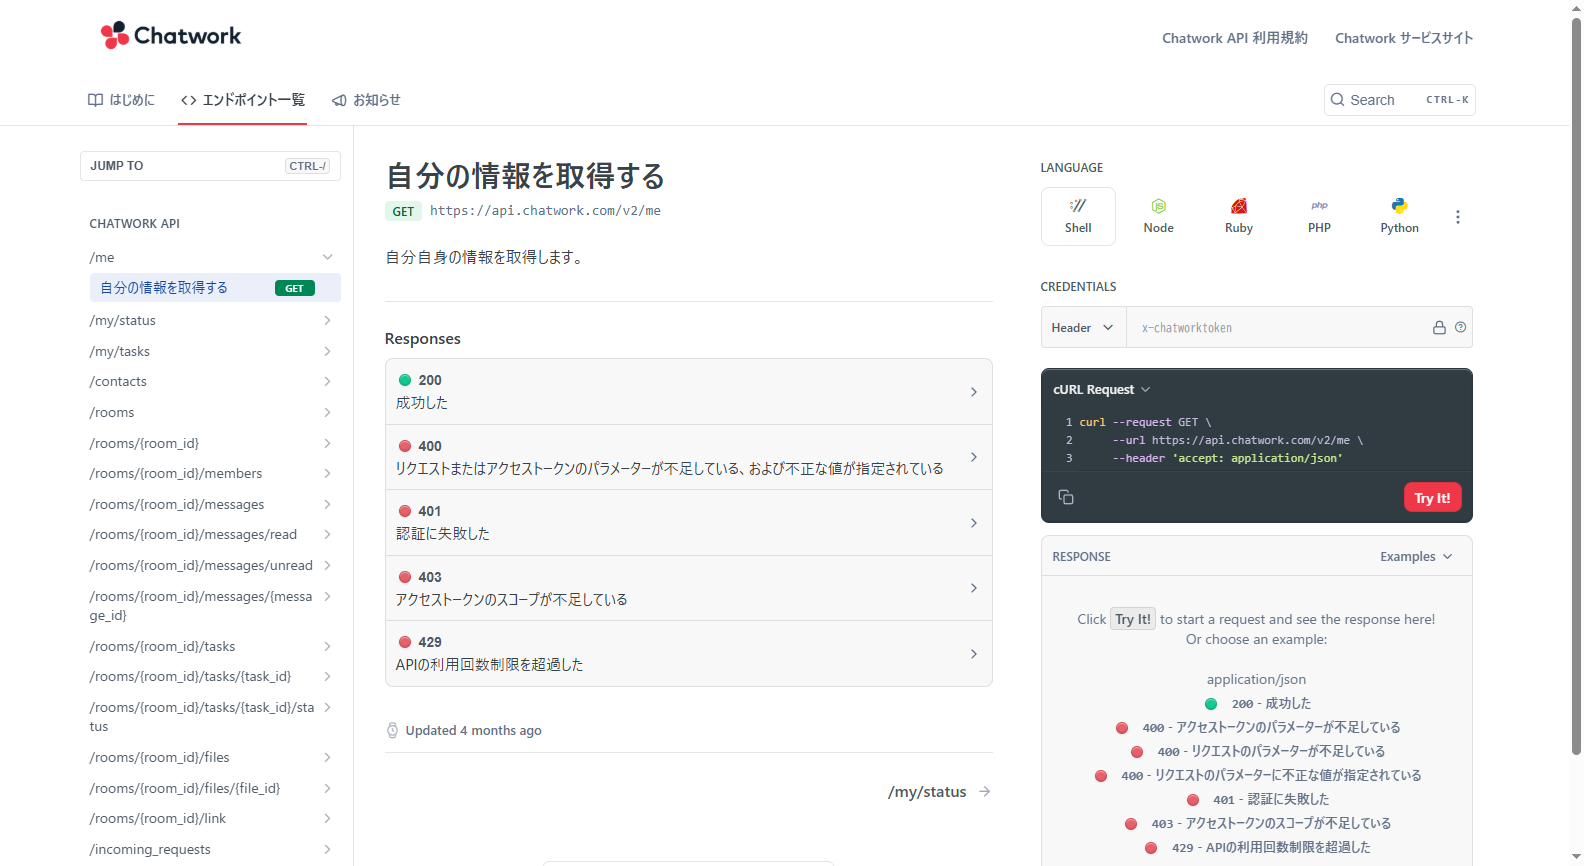Open Chatwork API 利用規約 link

click(x=1234, y=38)
